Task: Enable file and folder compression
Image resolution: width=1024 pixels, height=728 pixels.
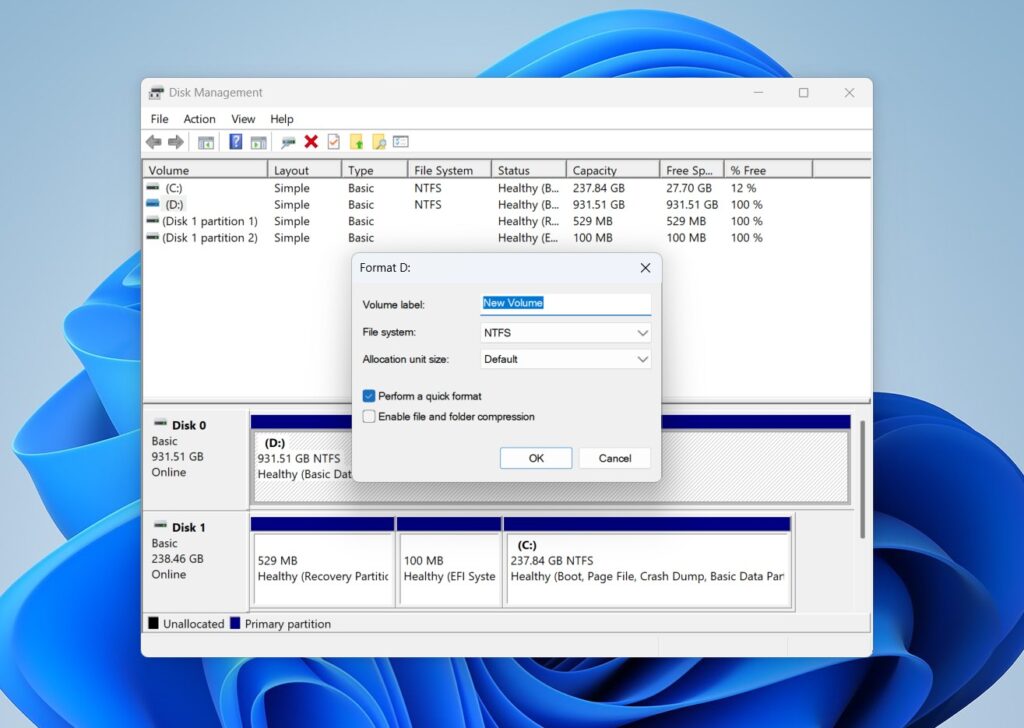Action: pyautogui.click(x=370, y=416)
